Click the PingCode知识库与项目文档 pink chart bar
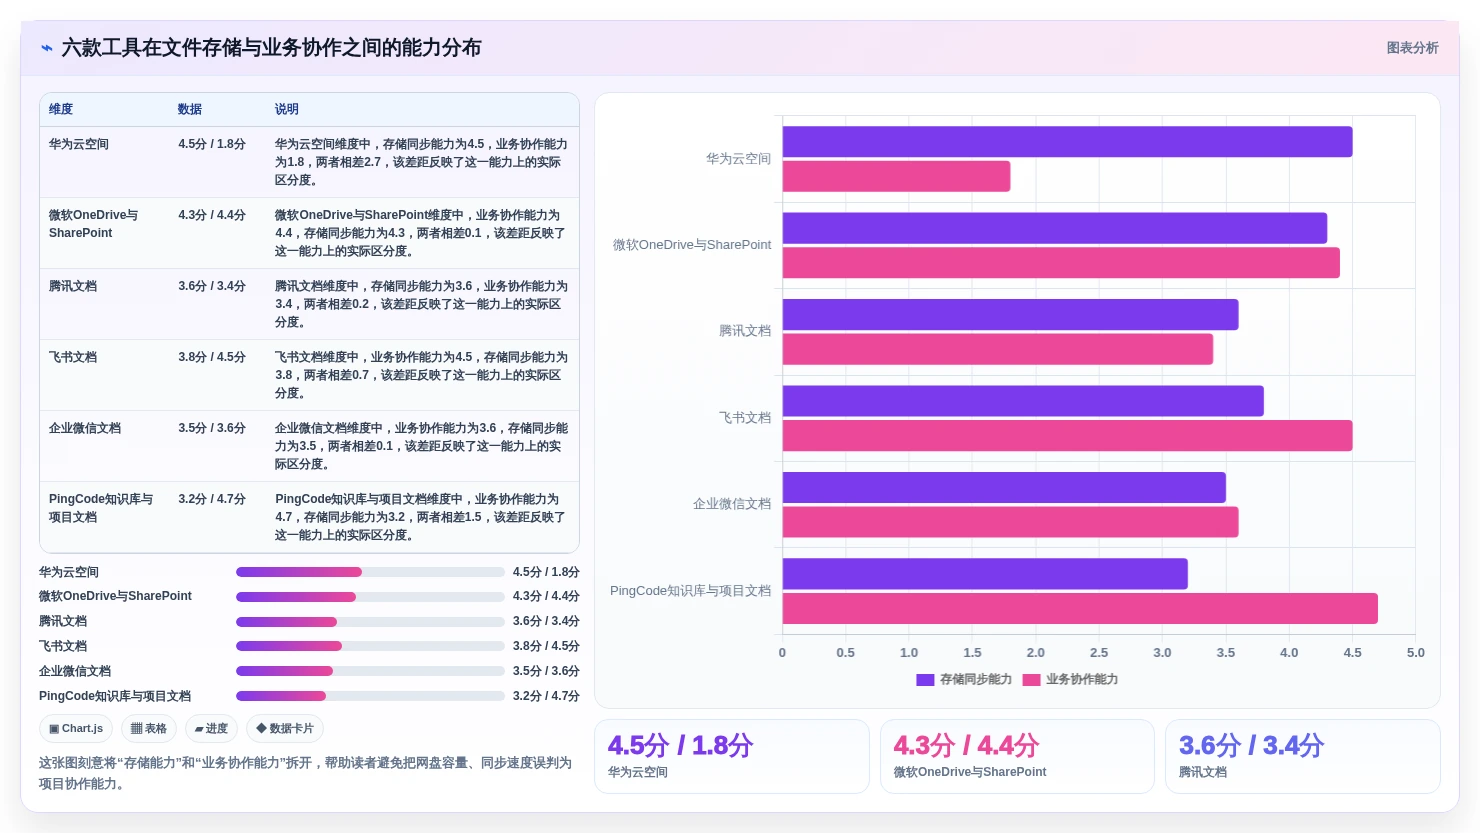 coord(1080,609)
